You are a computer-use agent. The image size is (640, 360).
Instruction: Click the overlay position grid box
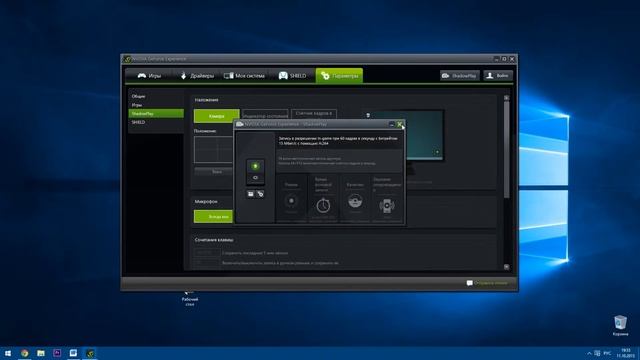[213, 149]
